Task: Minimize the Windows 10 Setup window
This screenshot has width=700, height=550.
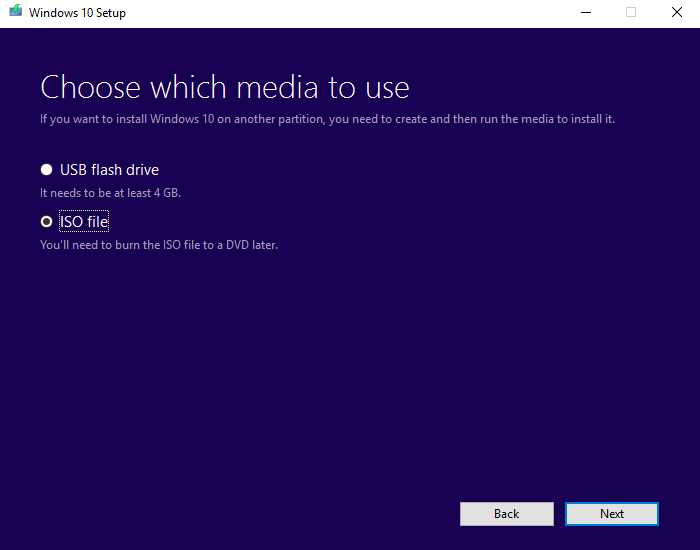Action: (x=585, y=13)
